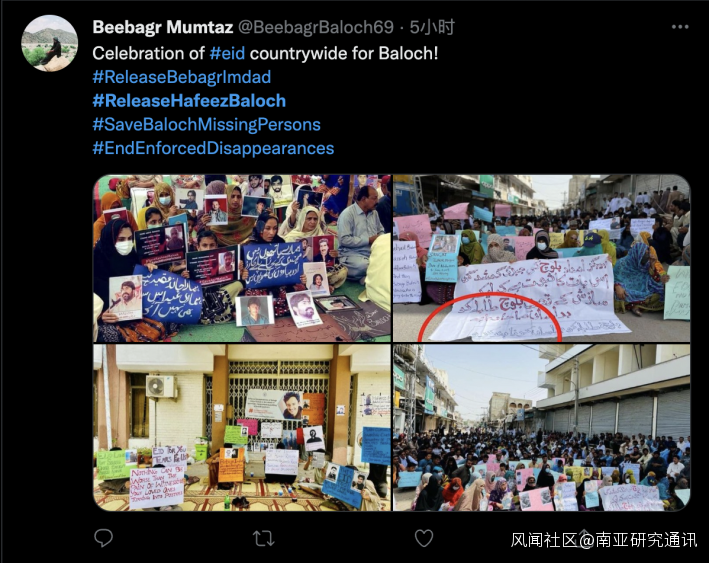This screenshot has height=563, width=710.
Task: Click the tweet text 'Celebration of'
Action: click(x=149, y=53)
